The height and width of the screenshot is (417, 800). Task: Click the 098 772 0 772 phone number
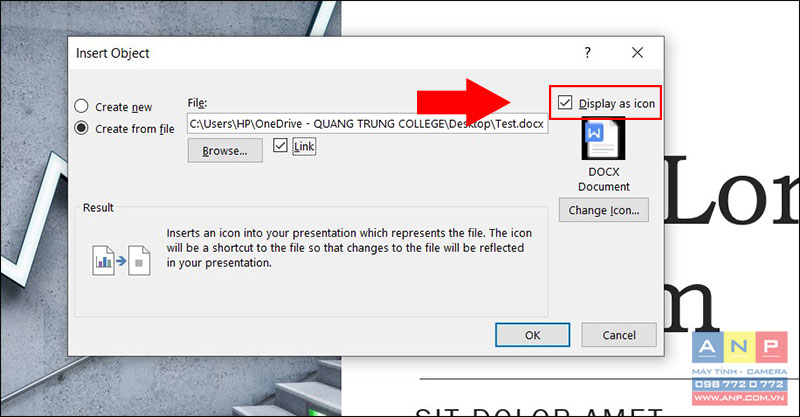[739, 384]
